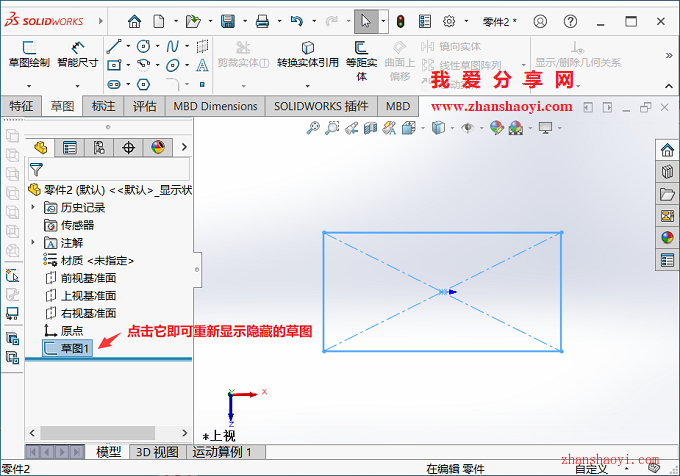Switch to the 评估 tab
680x476 pixels.
[x=144, y=106]
